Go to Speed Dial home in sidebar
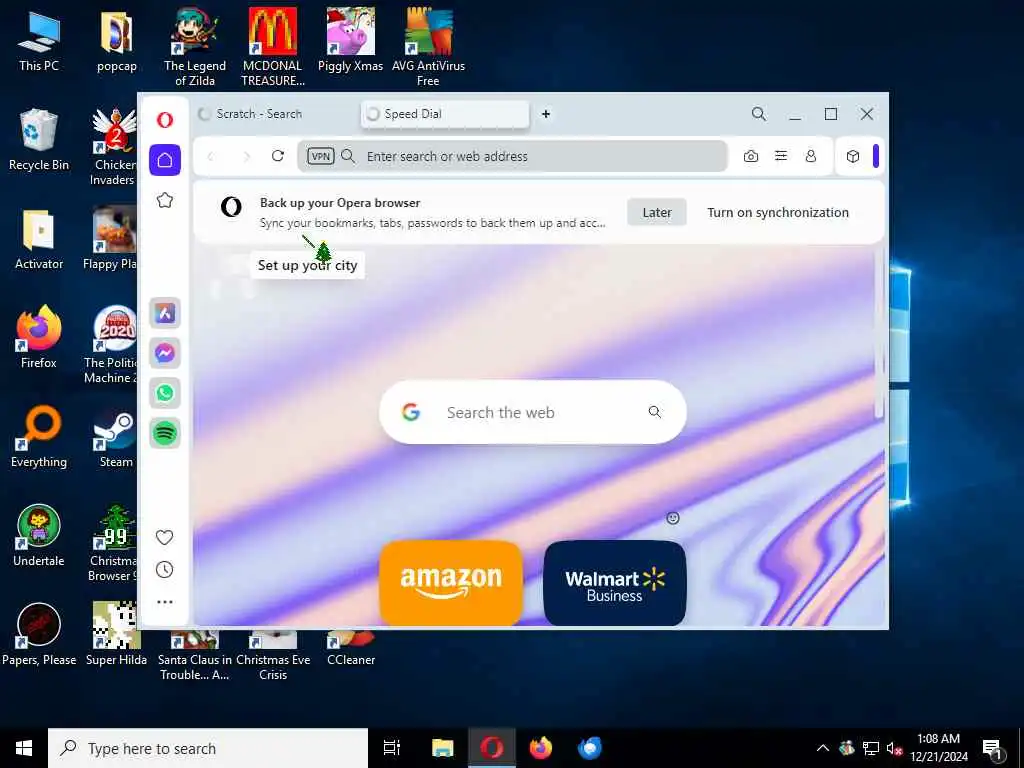Screen dimensions: 1024x768 click(165, 160)
